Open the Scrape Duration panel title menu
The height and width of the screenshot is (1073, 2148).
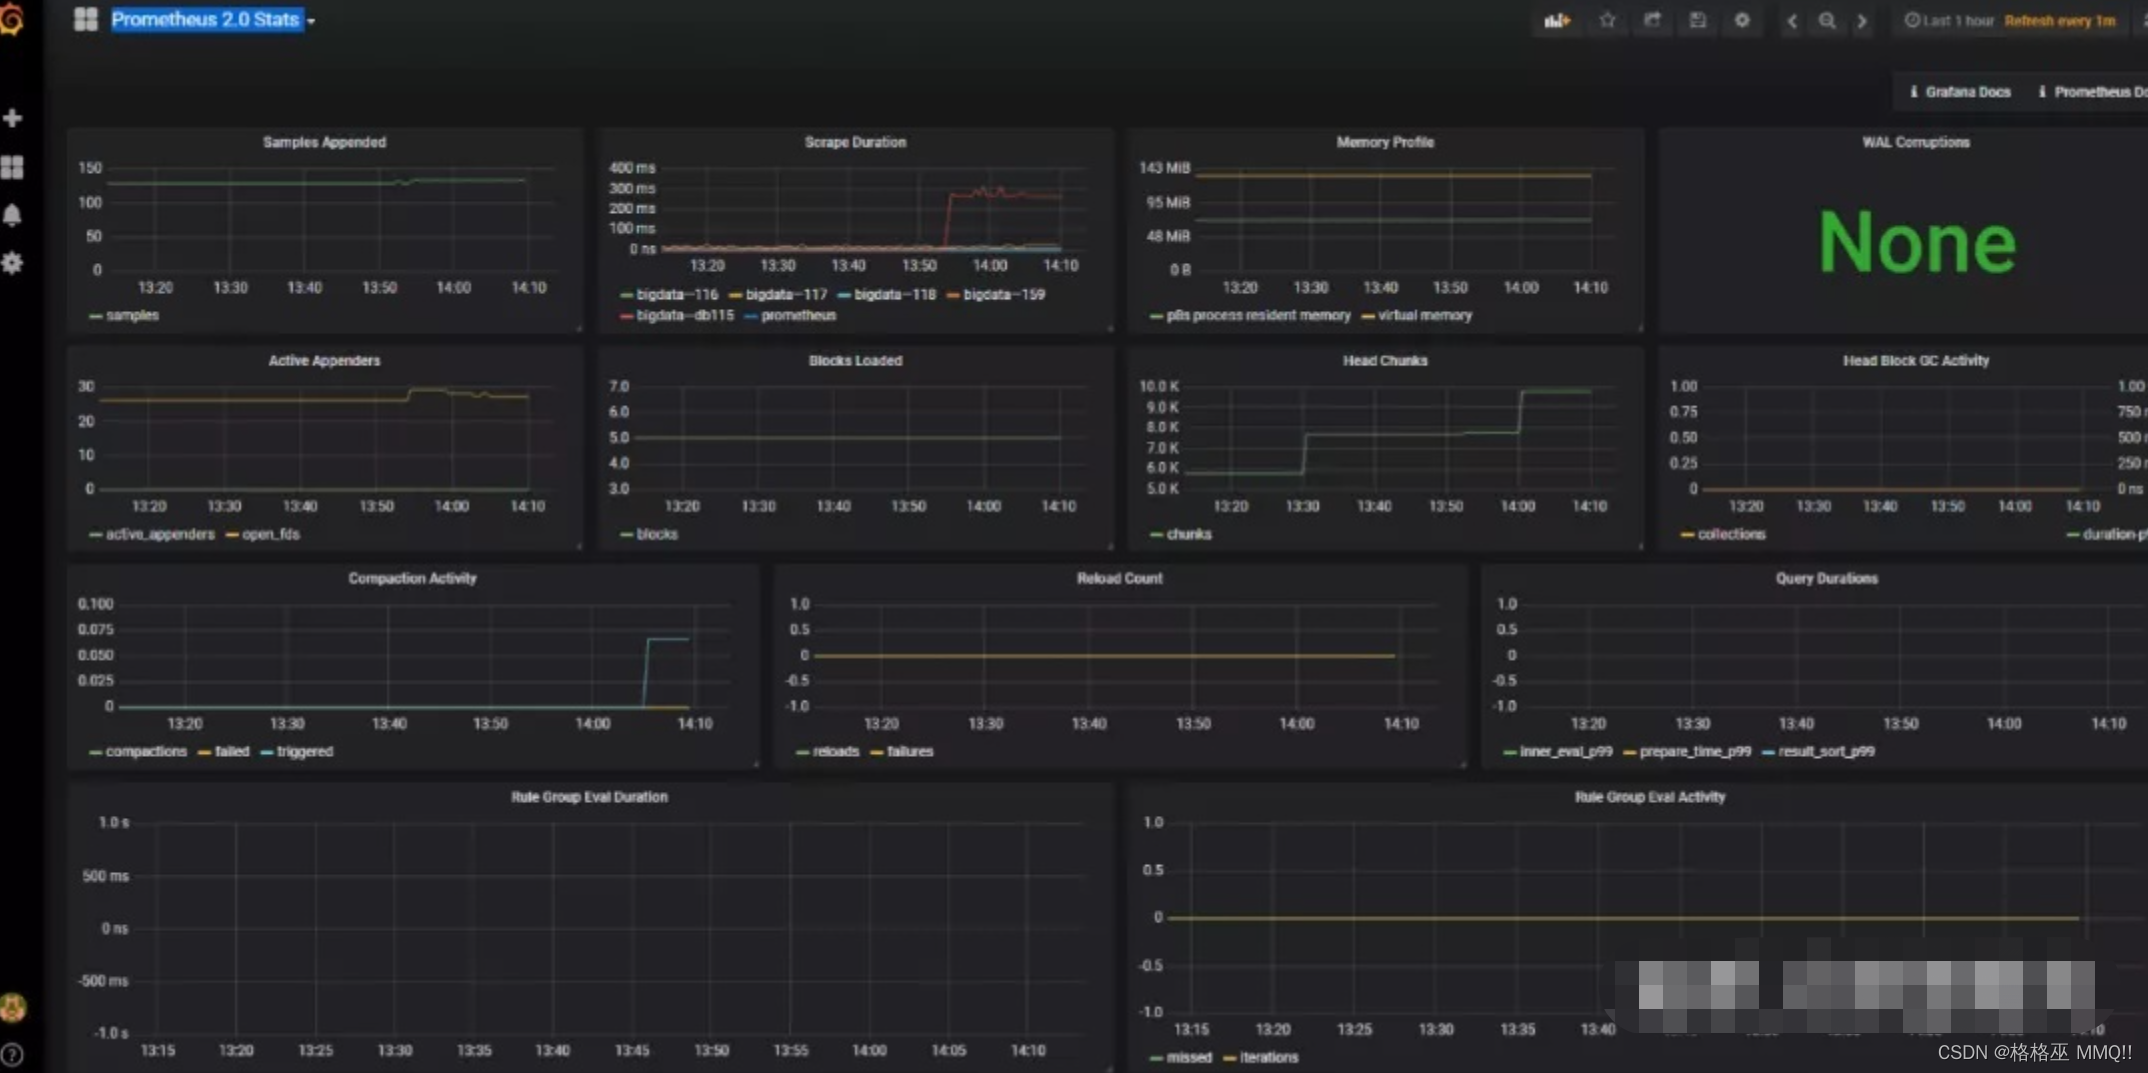pos(855,142)
